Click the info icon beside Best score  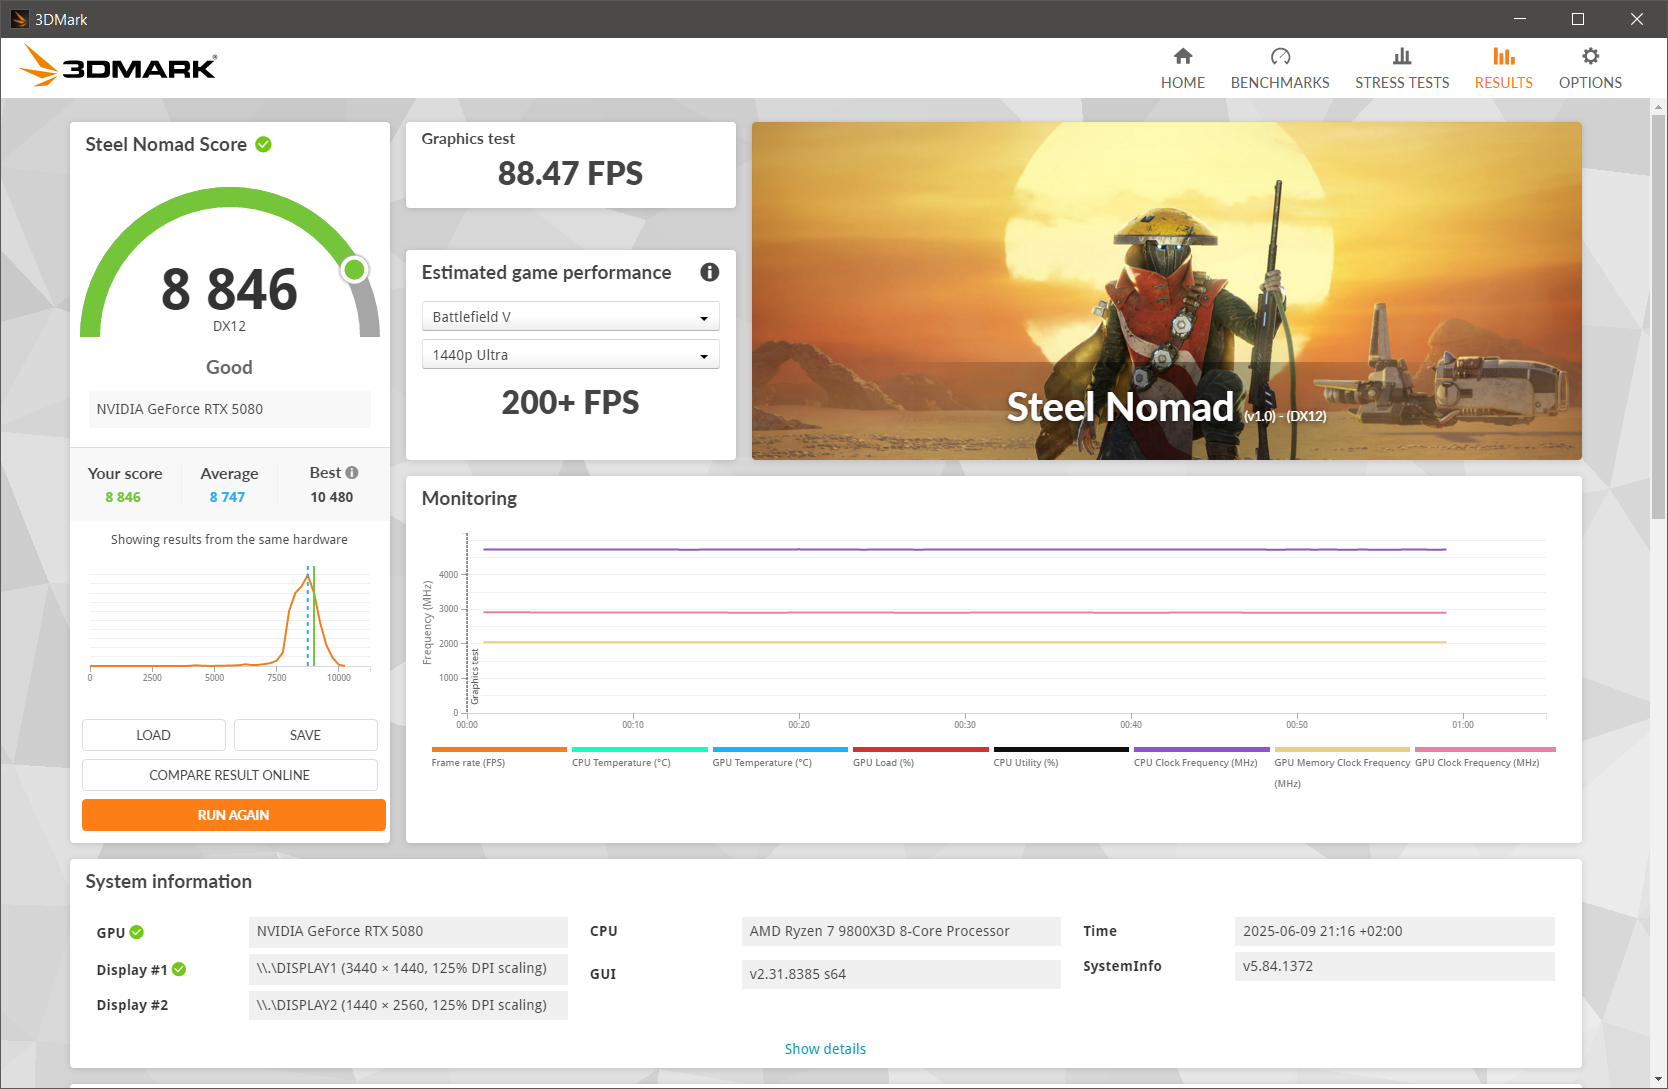coord(352,473)
